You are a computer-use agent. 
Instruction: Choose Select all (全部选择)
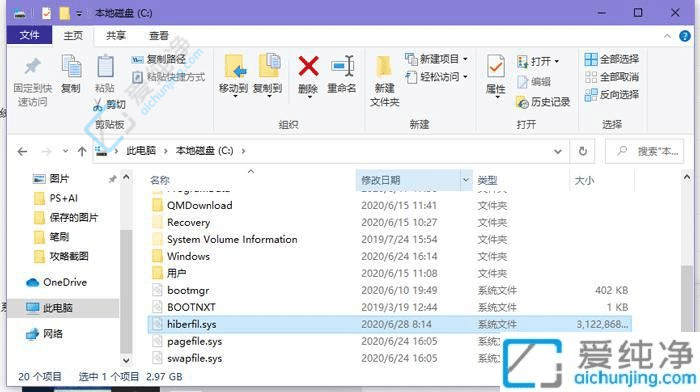[612, 59]
